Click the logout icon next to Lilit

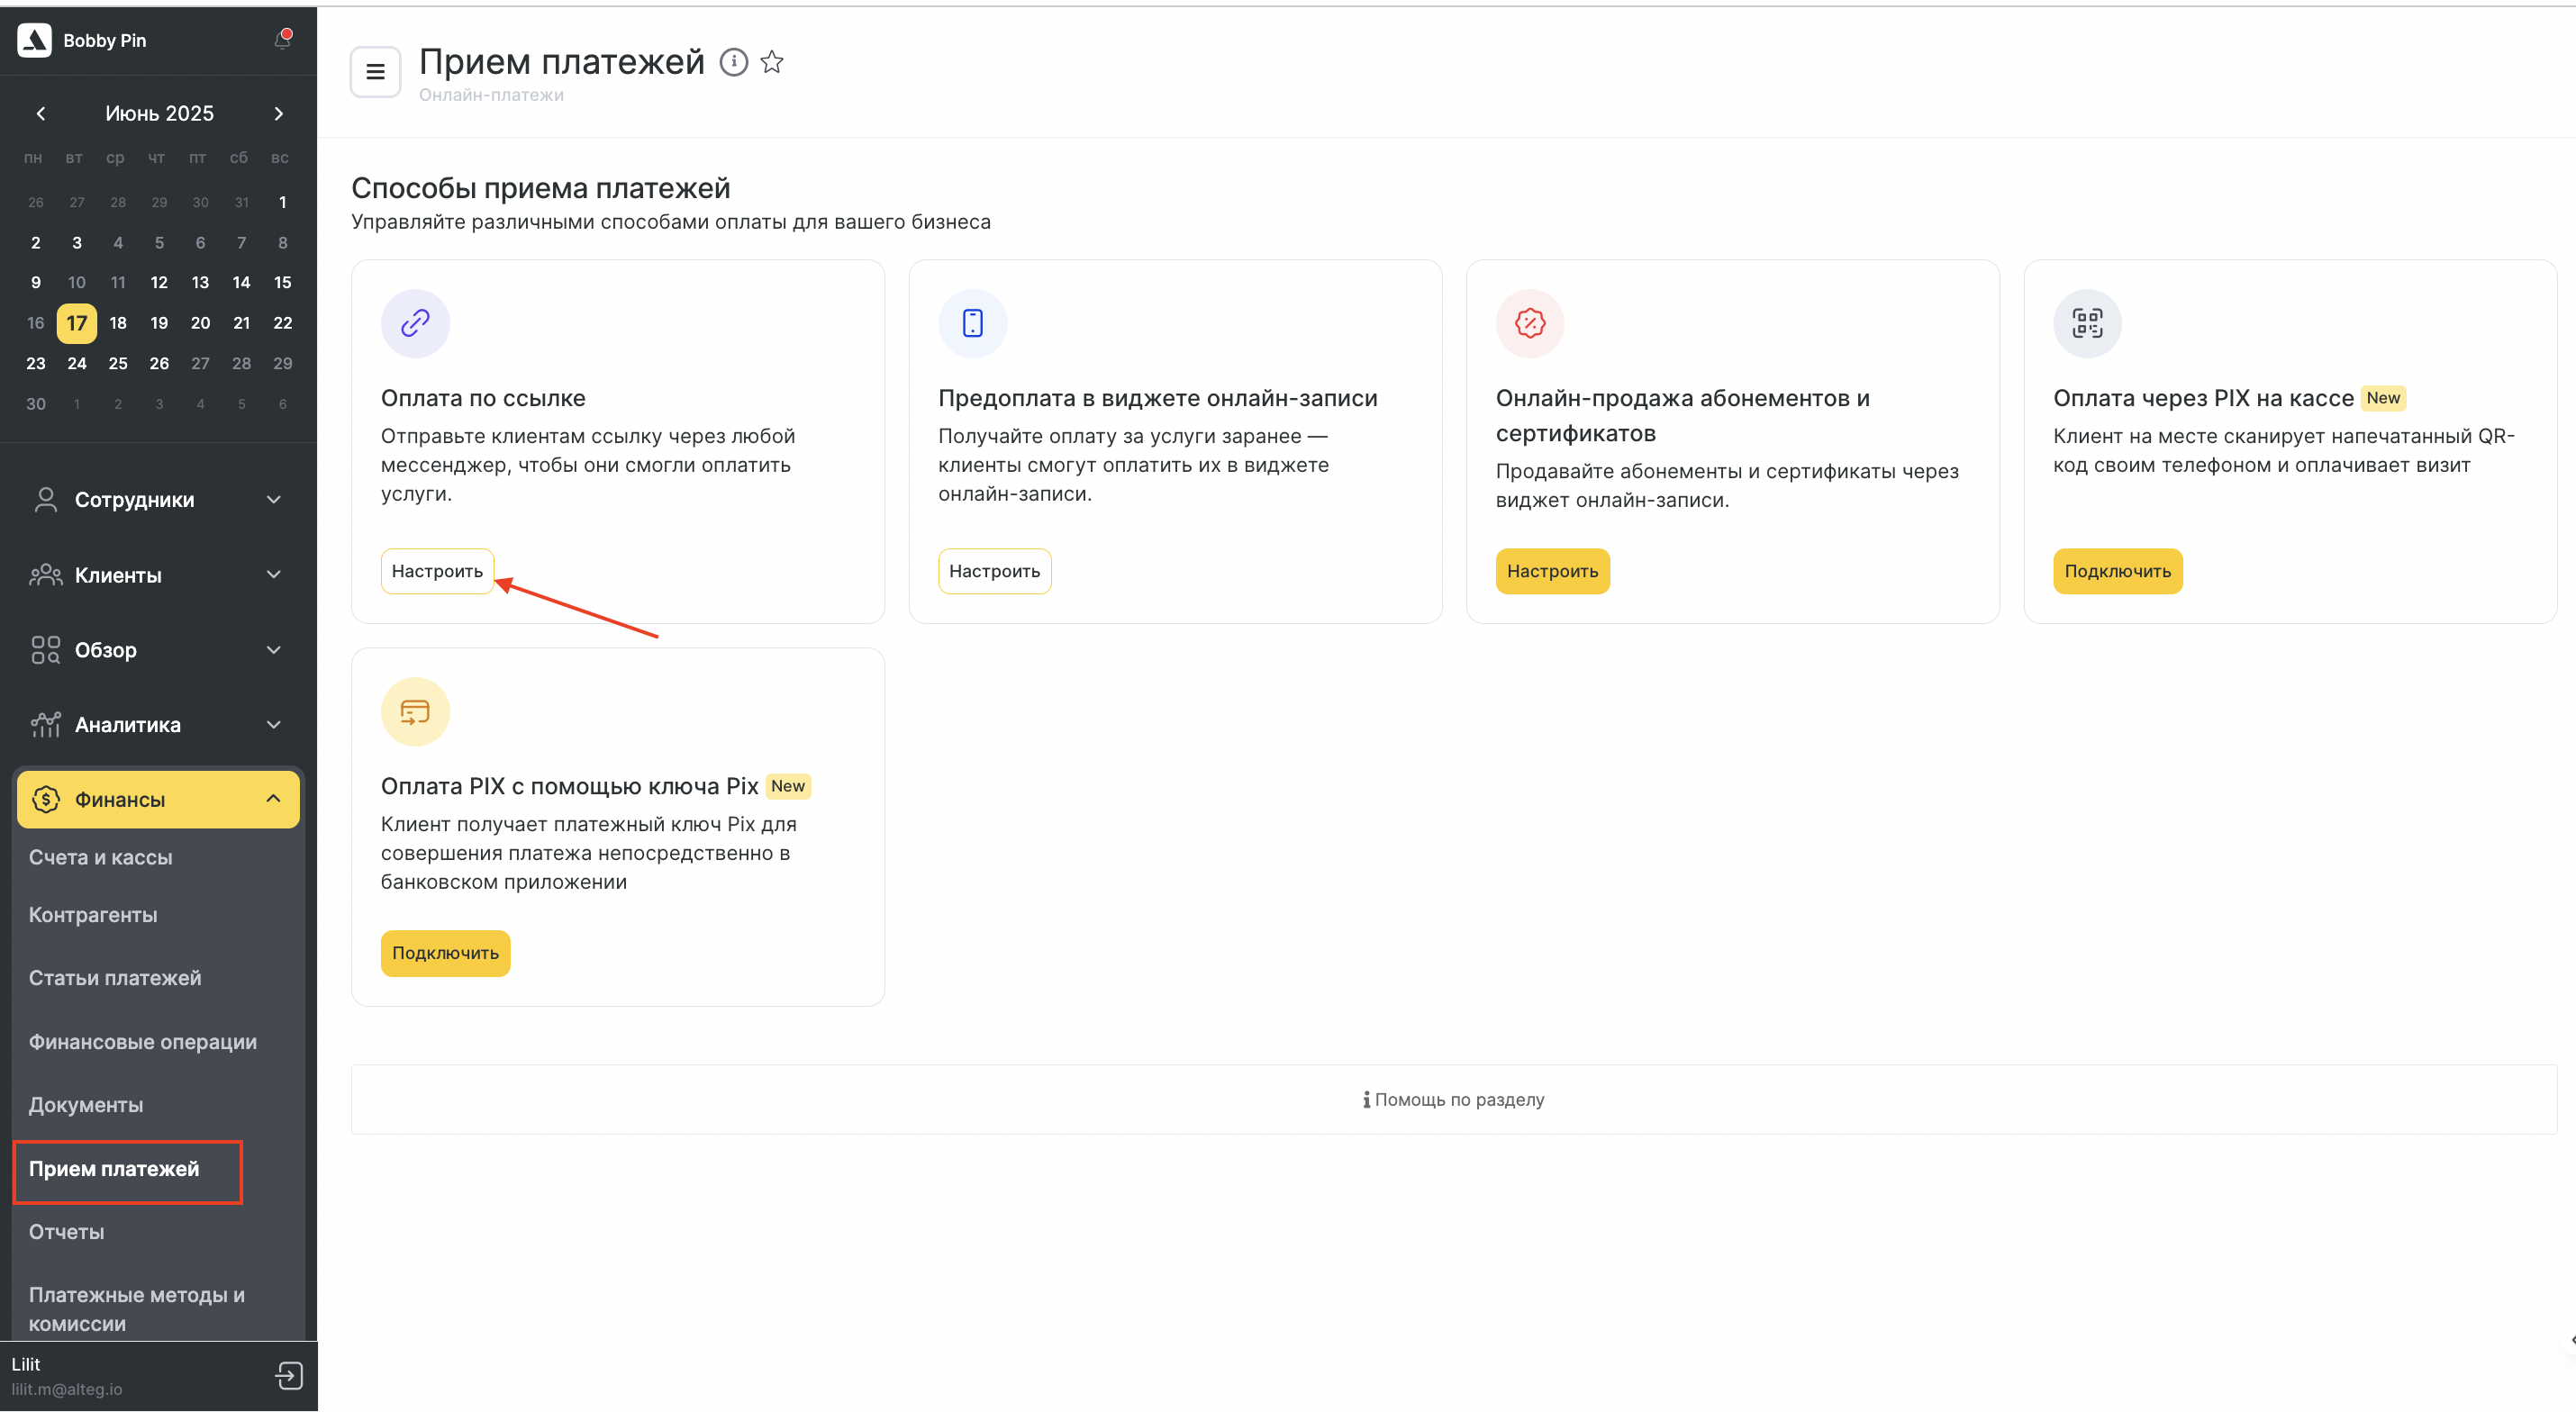(x=289, y=1375)
